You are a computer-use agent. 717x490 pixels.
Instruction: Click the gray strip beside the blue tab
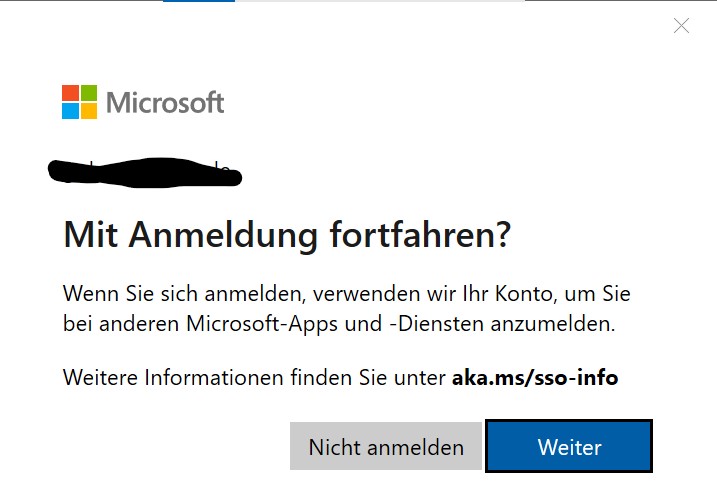click(380, 1)
